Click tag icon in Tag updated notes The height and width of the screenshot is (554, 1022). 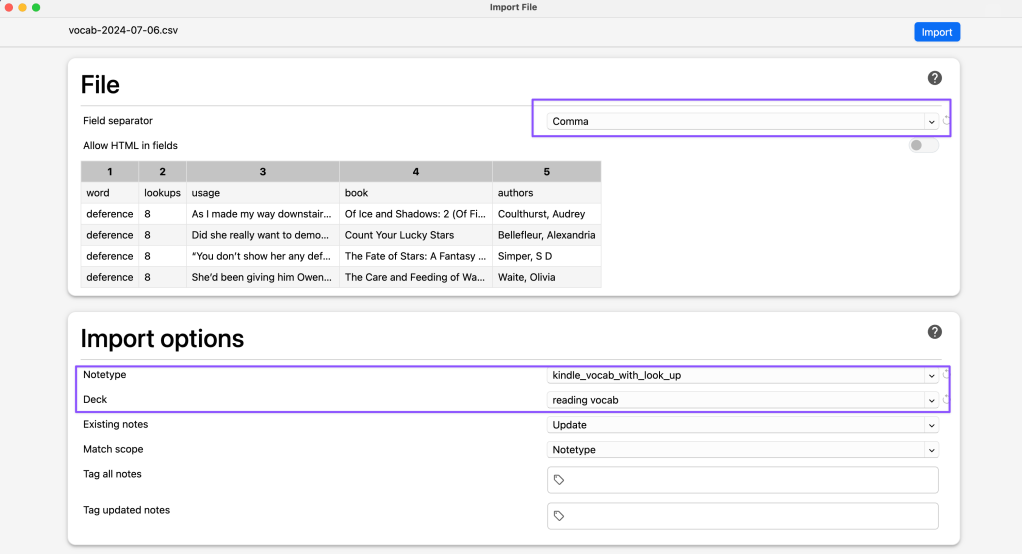[559, 516]
